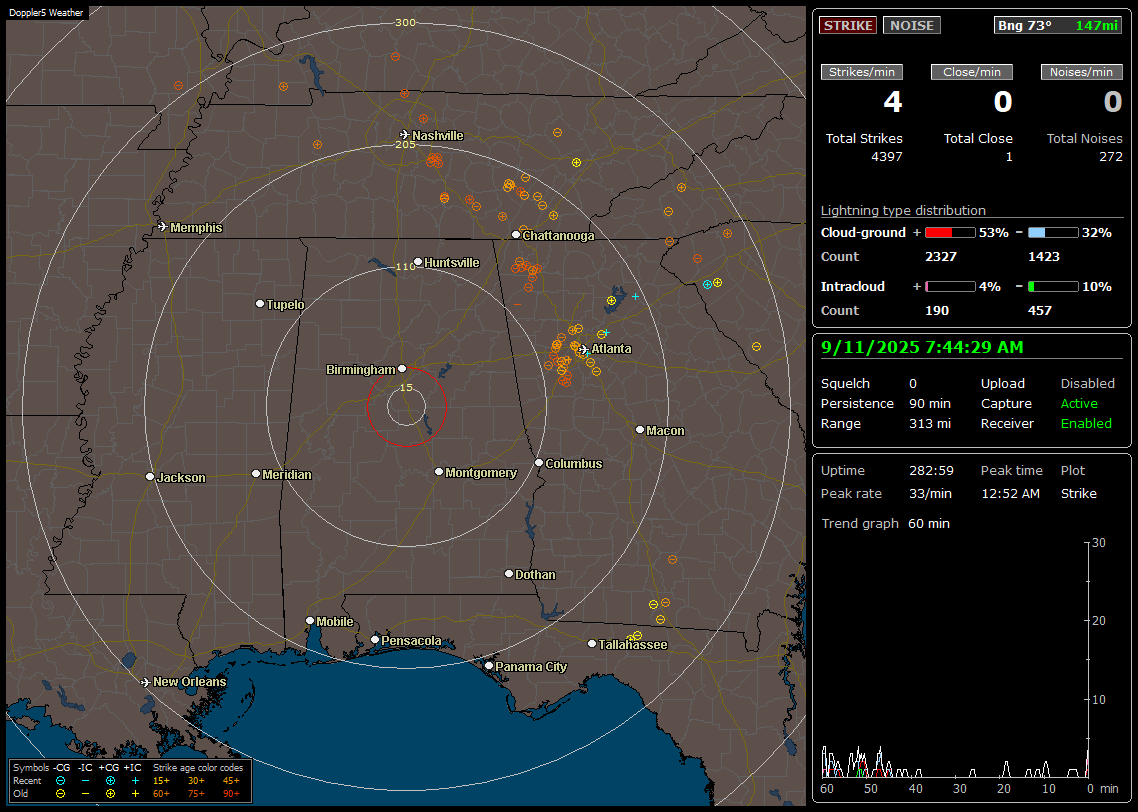Click the date and time 9/11/2025 7:44:29 AM
The height and width of the screenshot is (812, 1138).
922,348
